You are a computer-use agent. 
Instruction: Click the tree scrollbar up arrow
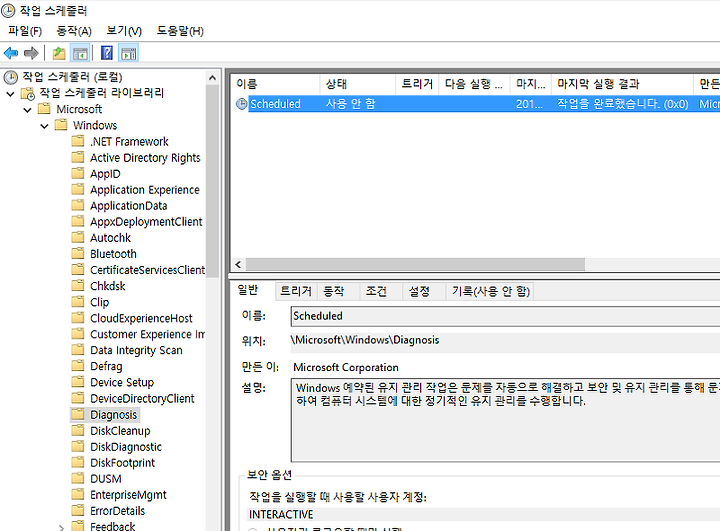[212, 78]
